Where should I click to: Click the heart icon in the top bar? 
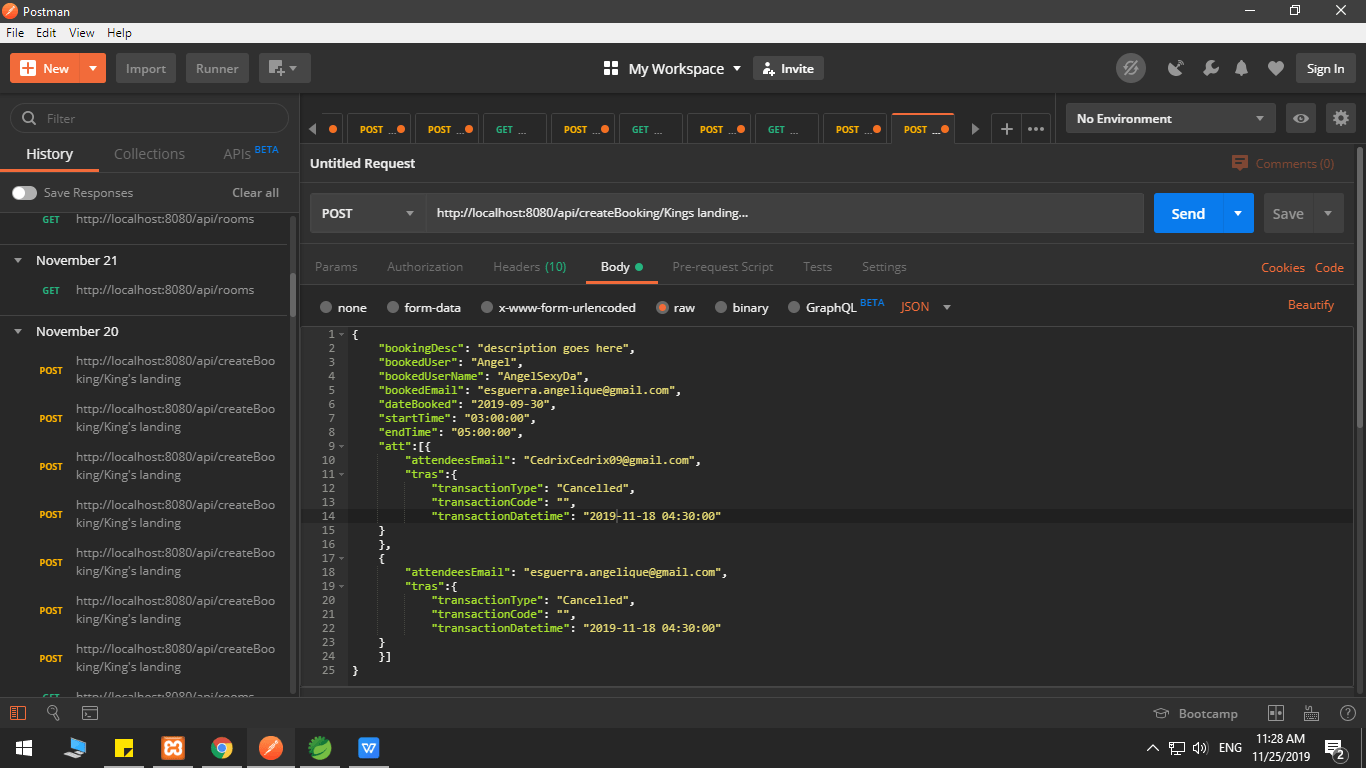coord(1276,68)
